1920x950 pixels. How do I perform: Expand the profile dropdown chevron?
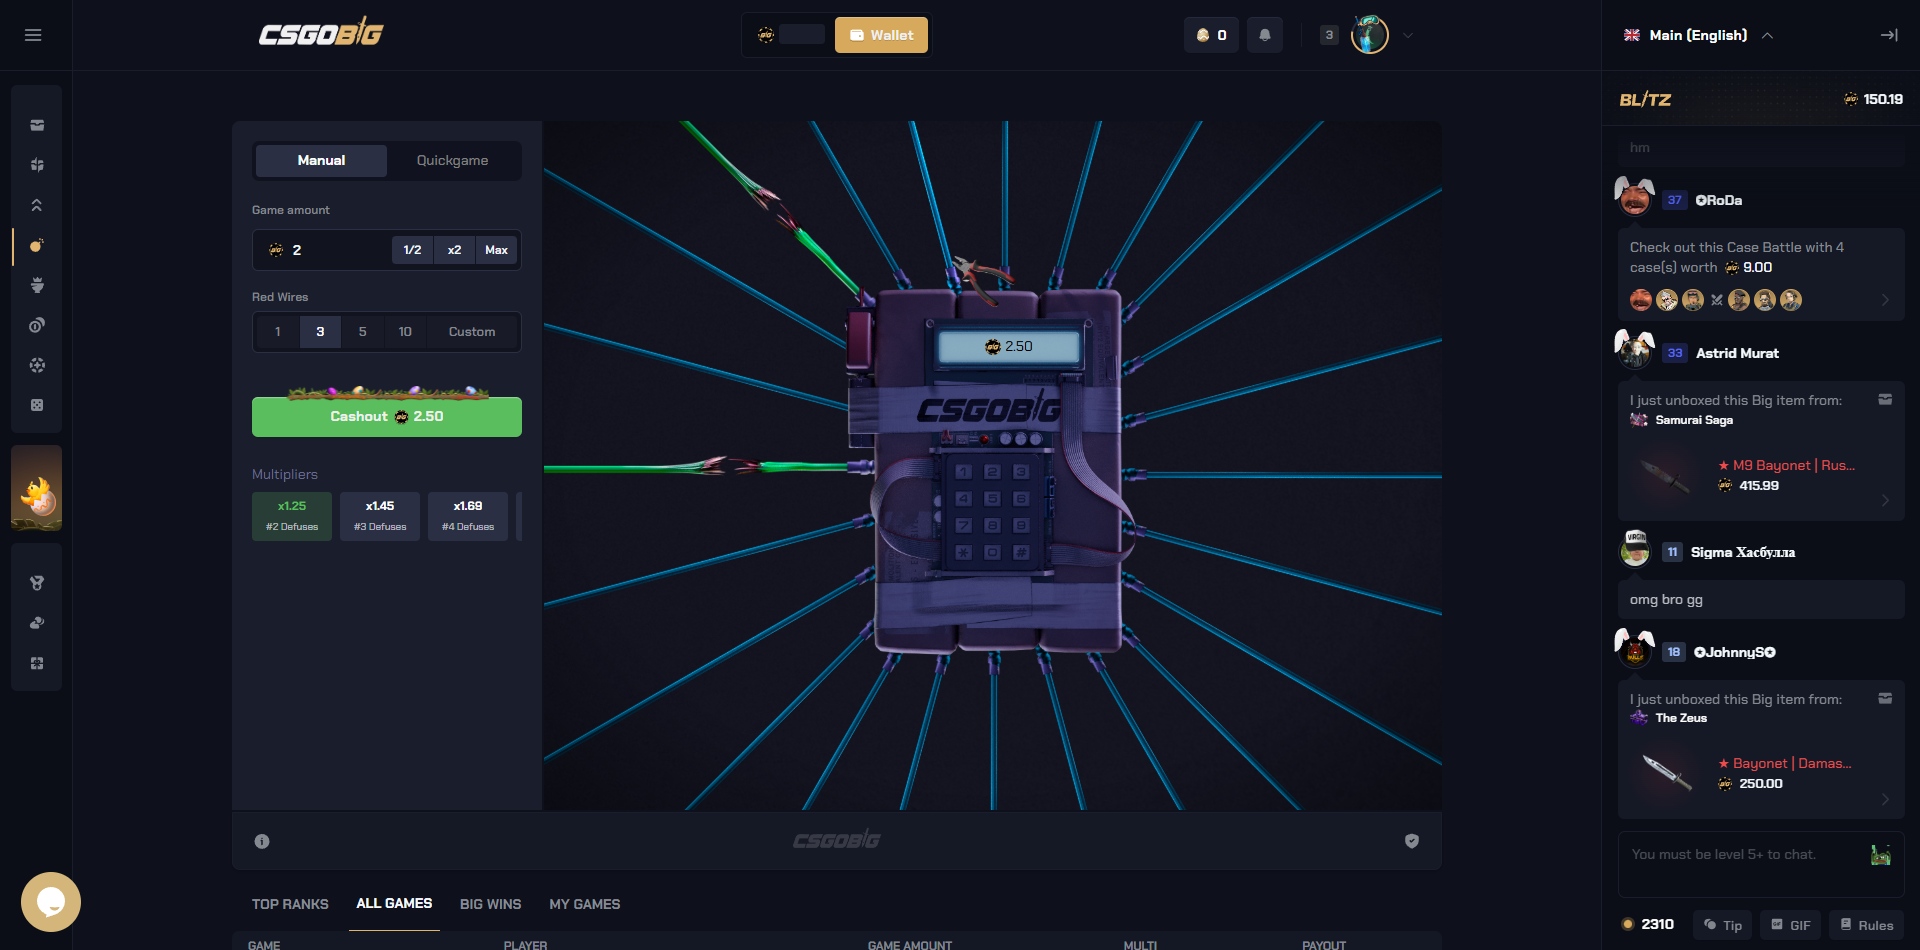point(1408,35)
